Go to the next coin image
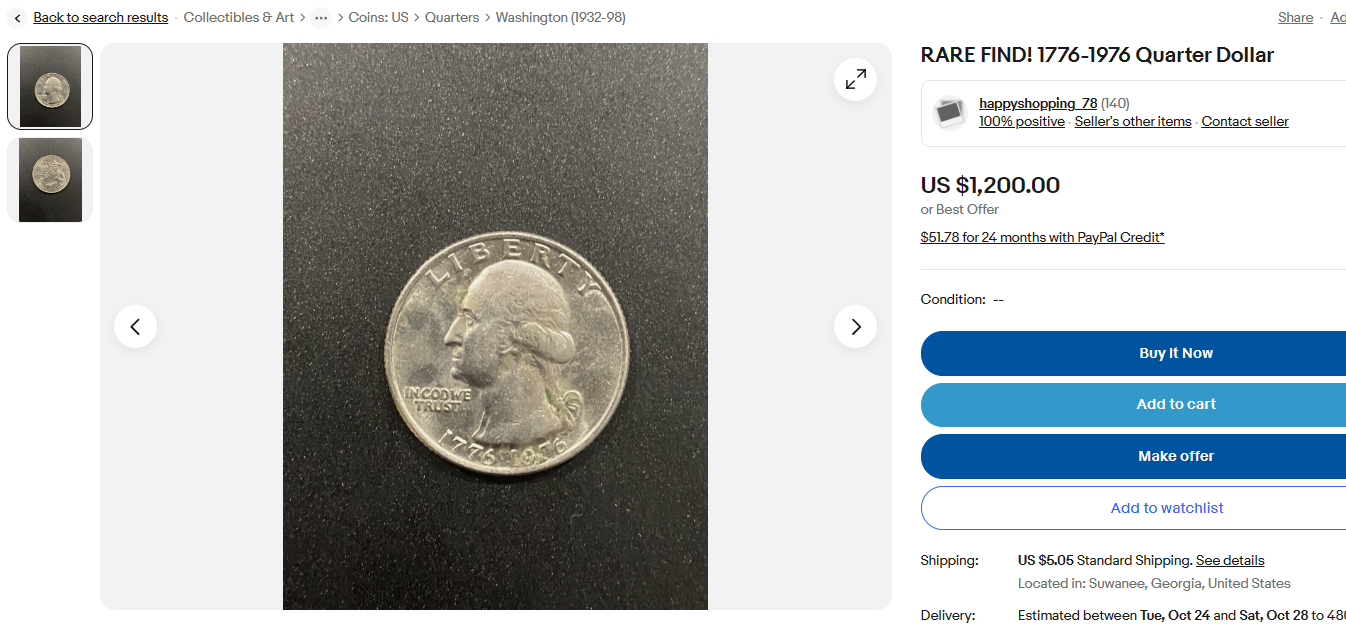This screenshot has width=1346, height=625. point(855,326)
